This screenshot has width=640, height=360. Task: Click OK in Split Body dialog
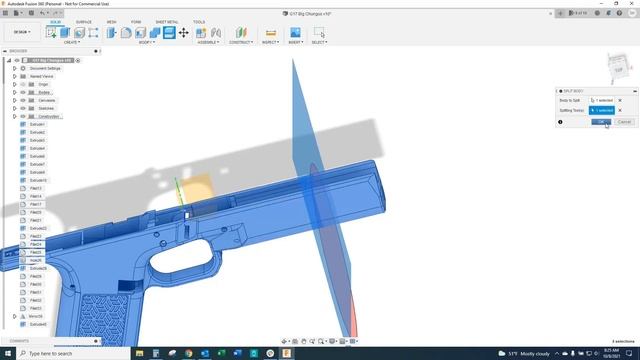pyautogui.click(x=601, y=122)
